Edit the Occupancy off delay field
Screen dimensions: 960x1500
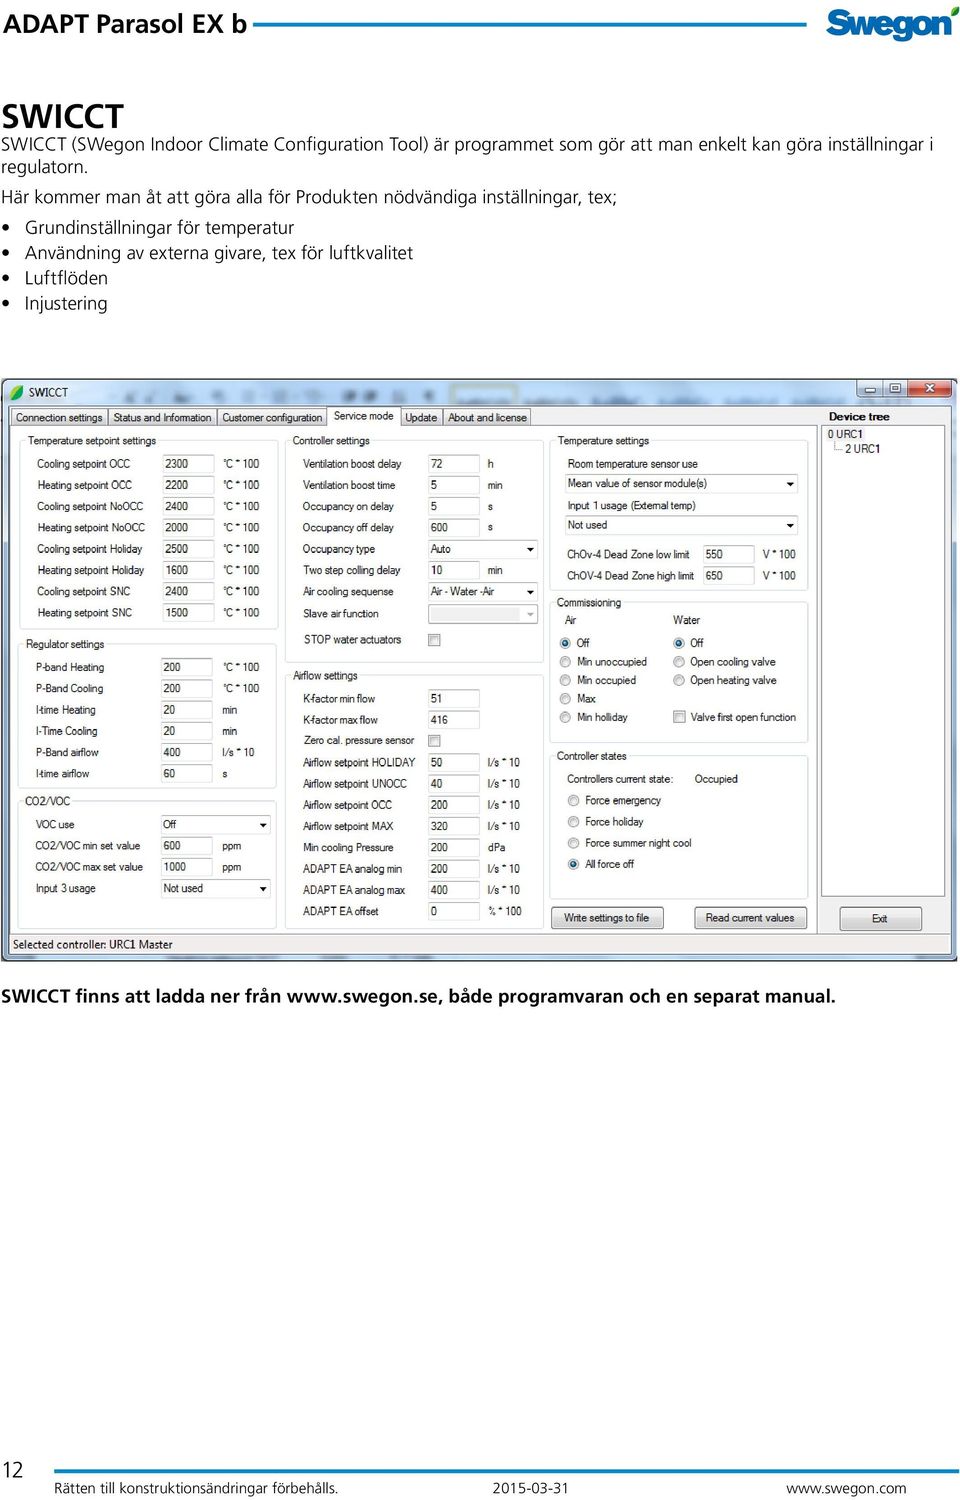(453, 528)
